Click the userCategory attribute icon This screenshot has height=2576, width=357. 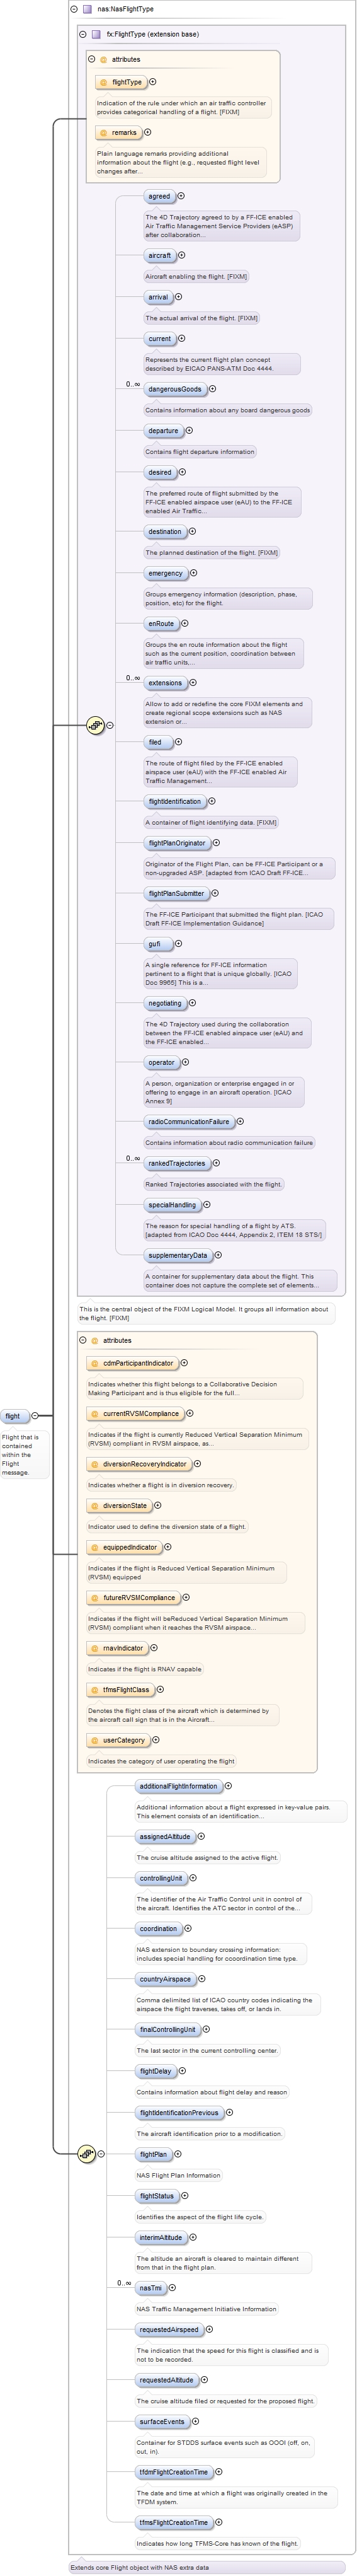(x=94, y=1740)
